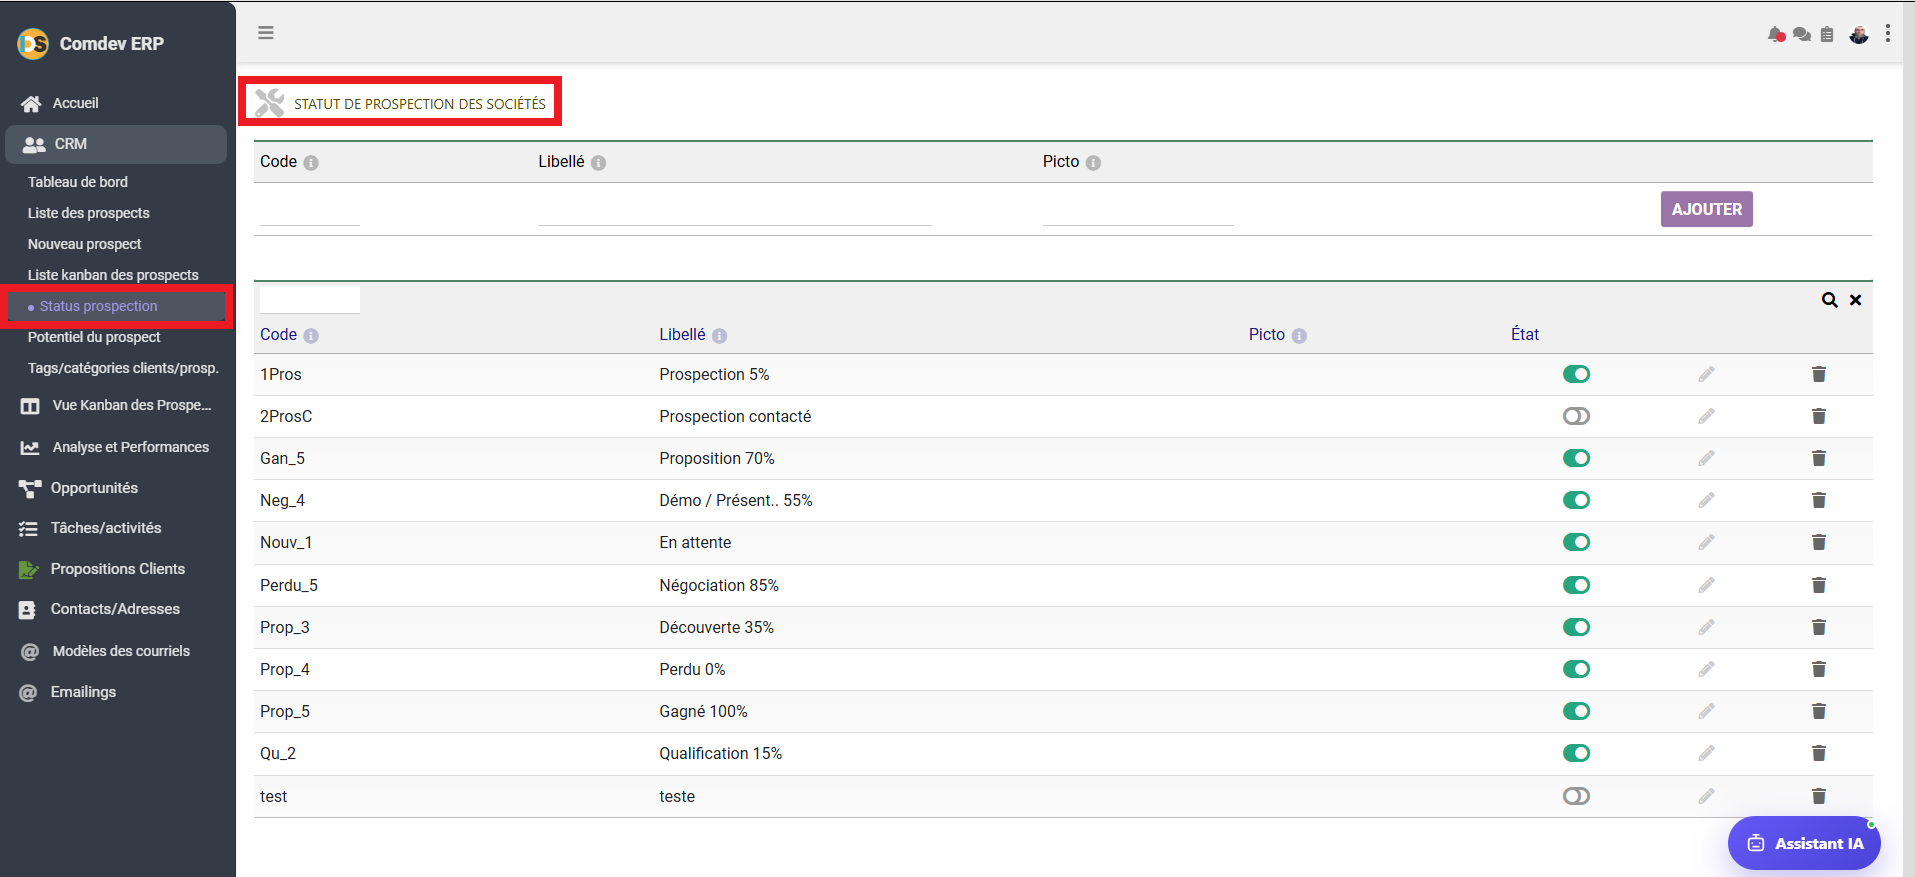Disable the Qu_2 state switch
This screenshot has width=1915, height=877.
[1577, 753]
